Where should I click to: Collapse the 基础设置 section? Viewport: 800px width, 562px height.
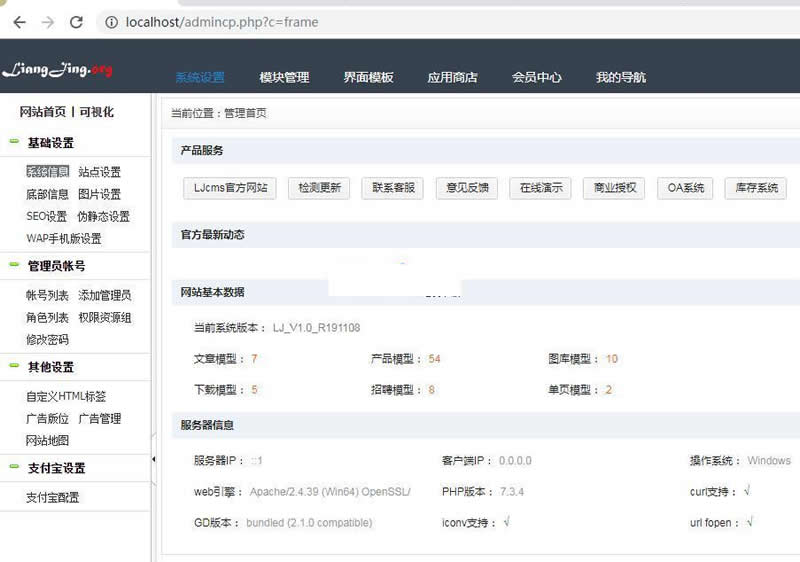[14, 142]
